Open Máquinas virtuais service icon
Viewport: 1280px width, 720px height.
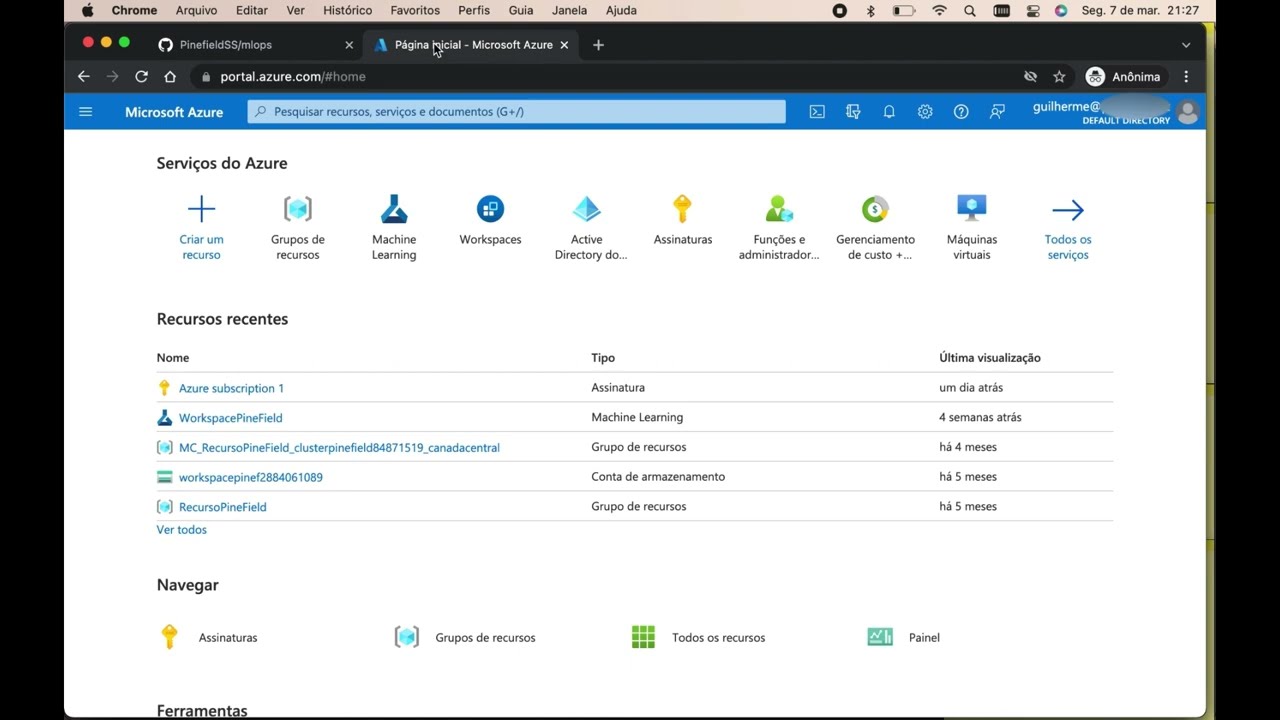(x=972, y=209)
